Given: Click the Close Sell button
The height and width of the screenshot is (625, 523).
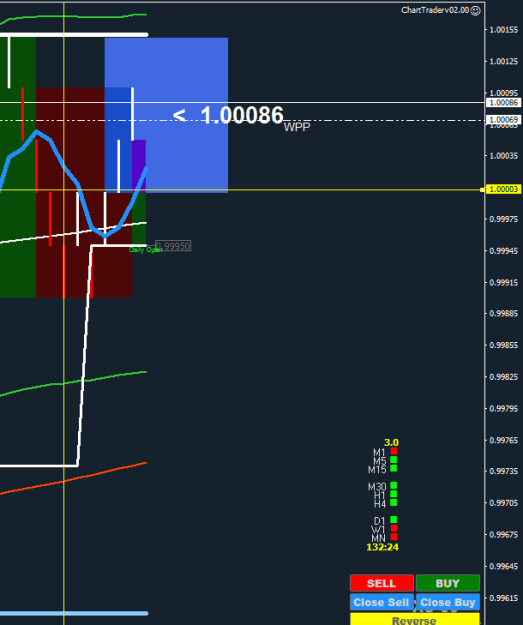Looking at the screenshot, I should coord(381,602).
